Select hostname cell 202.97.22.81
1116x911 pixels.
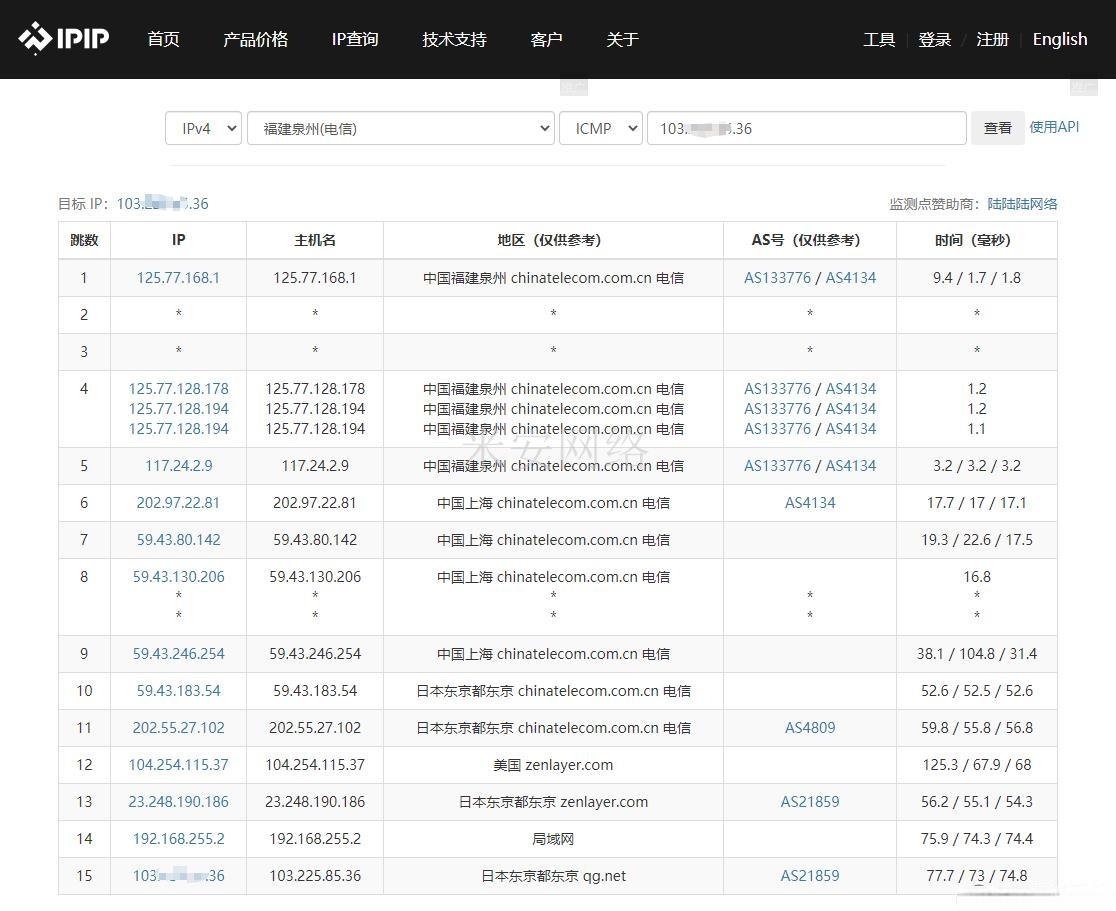(315, 502)
